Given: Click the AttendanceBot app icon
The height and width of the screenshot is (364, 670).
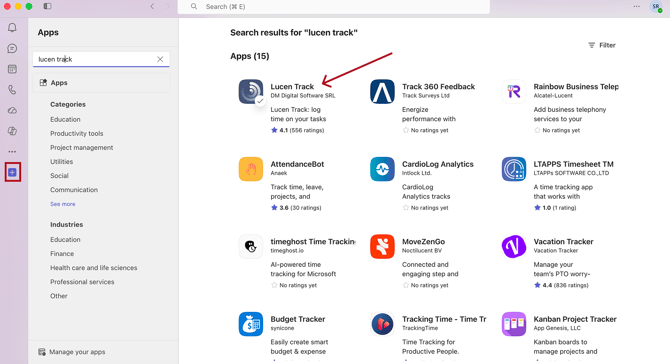Looking at the screenshot, I should [x=251, y=169].
